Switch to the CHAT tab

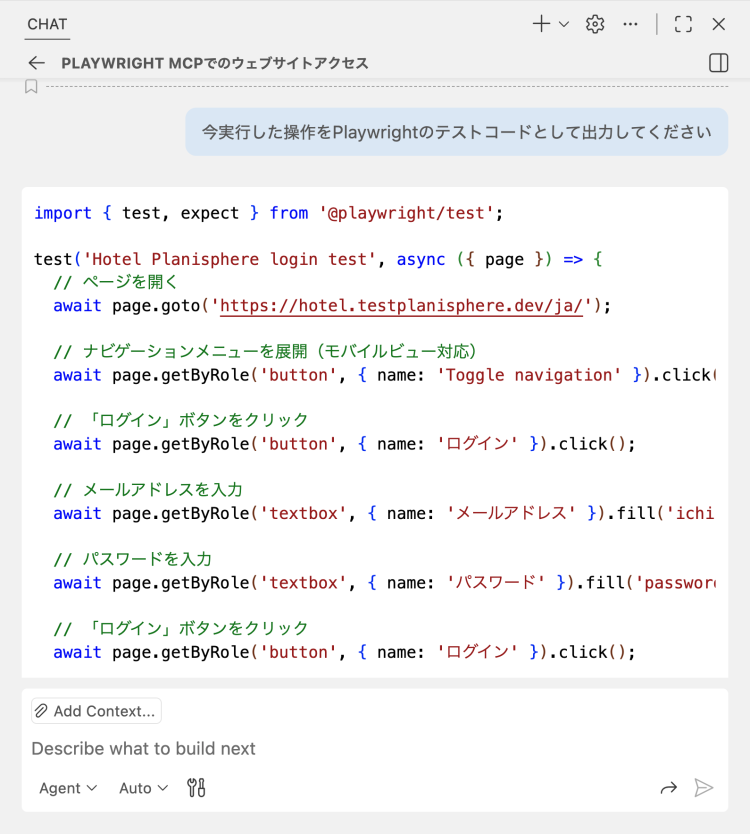[x=47, y=24]
